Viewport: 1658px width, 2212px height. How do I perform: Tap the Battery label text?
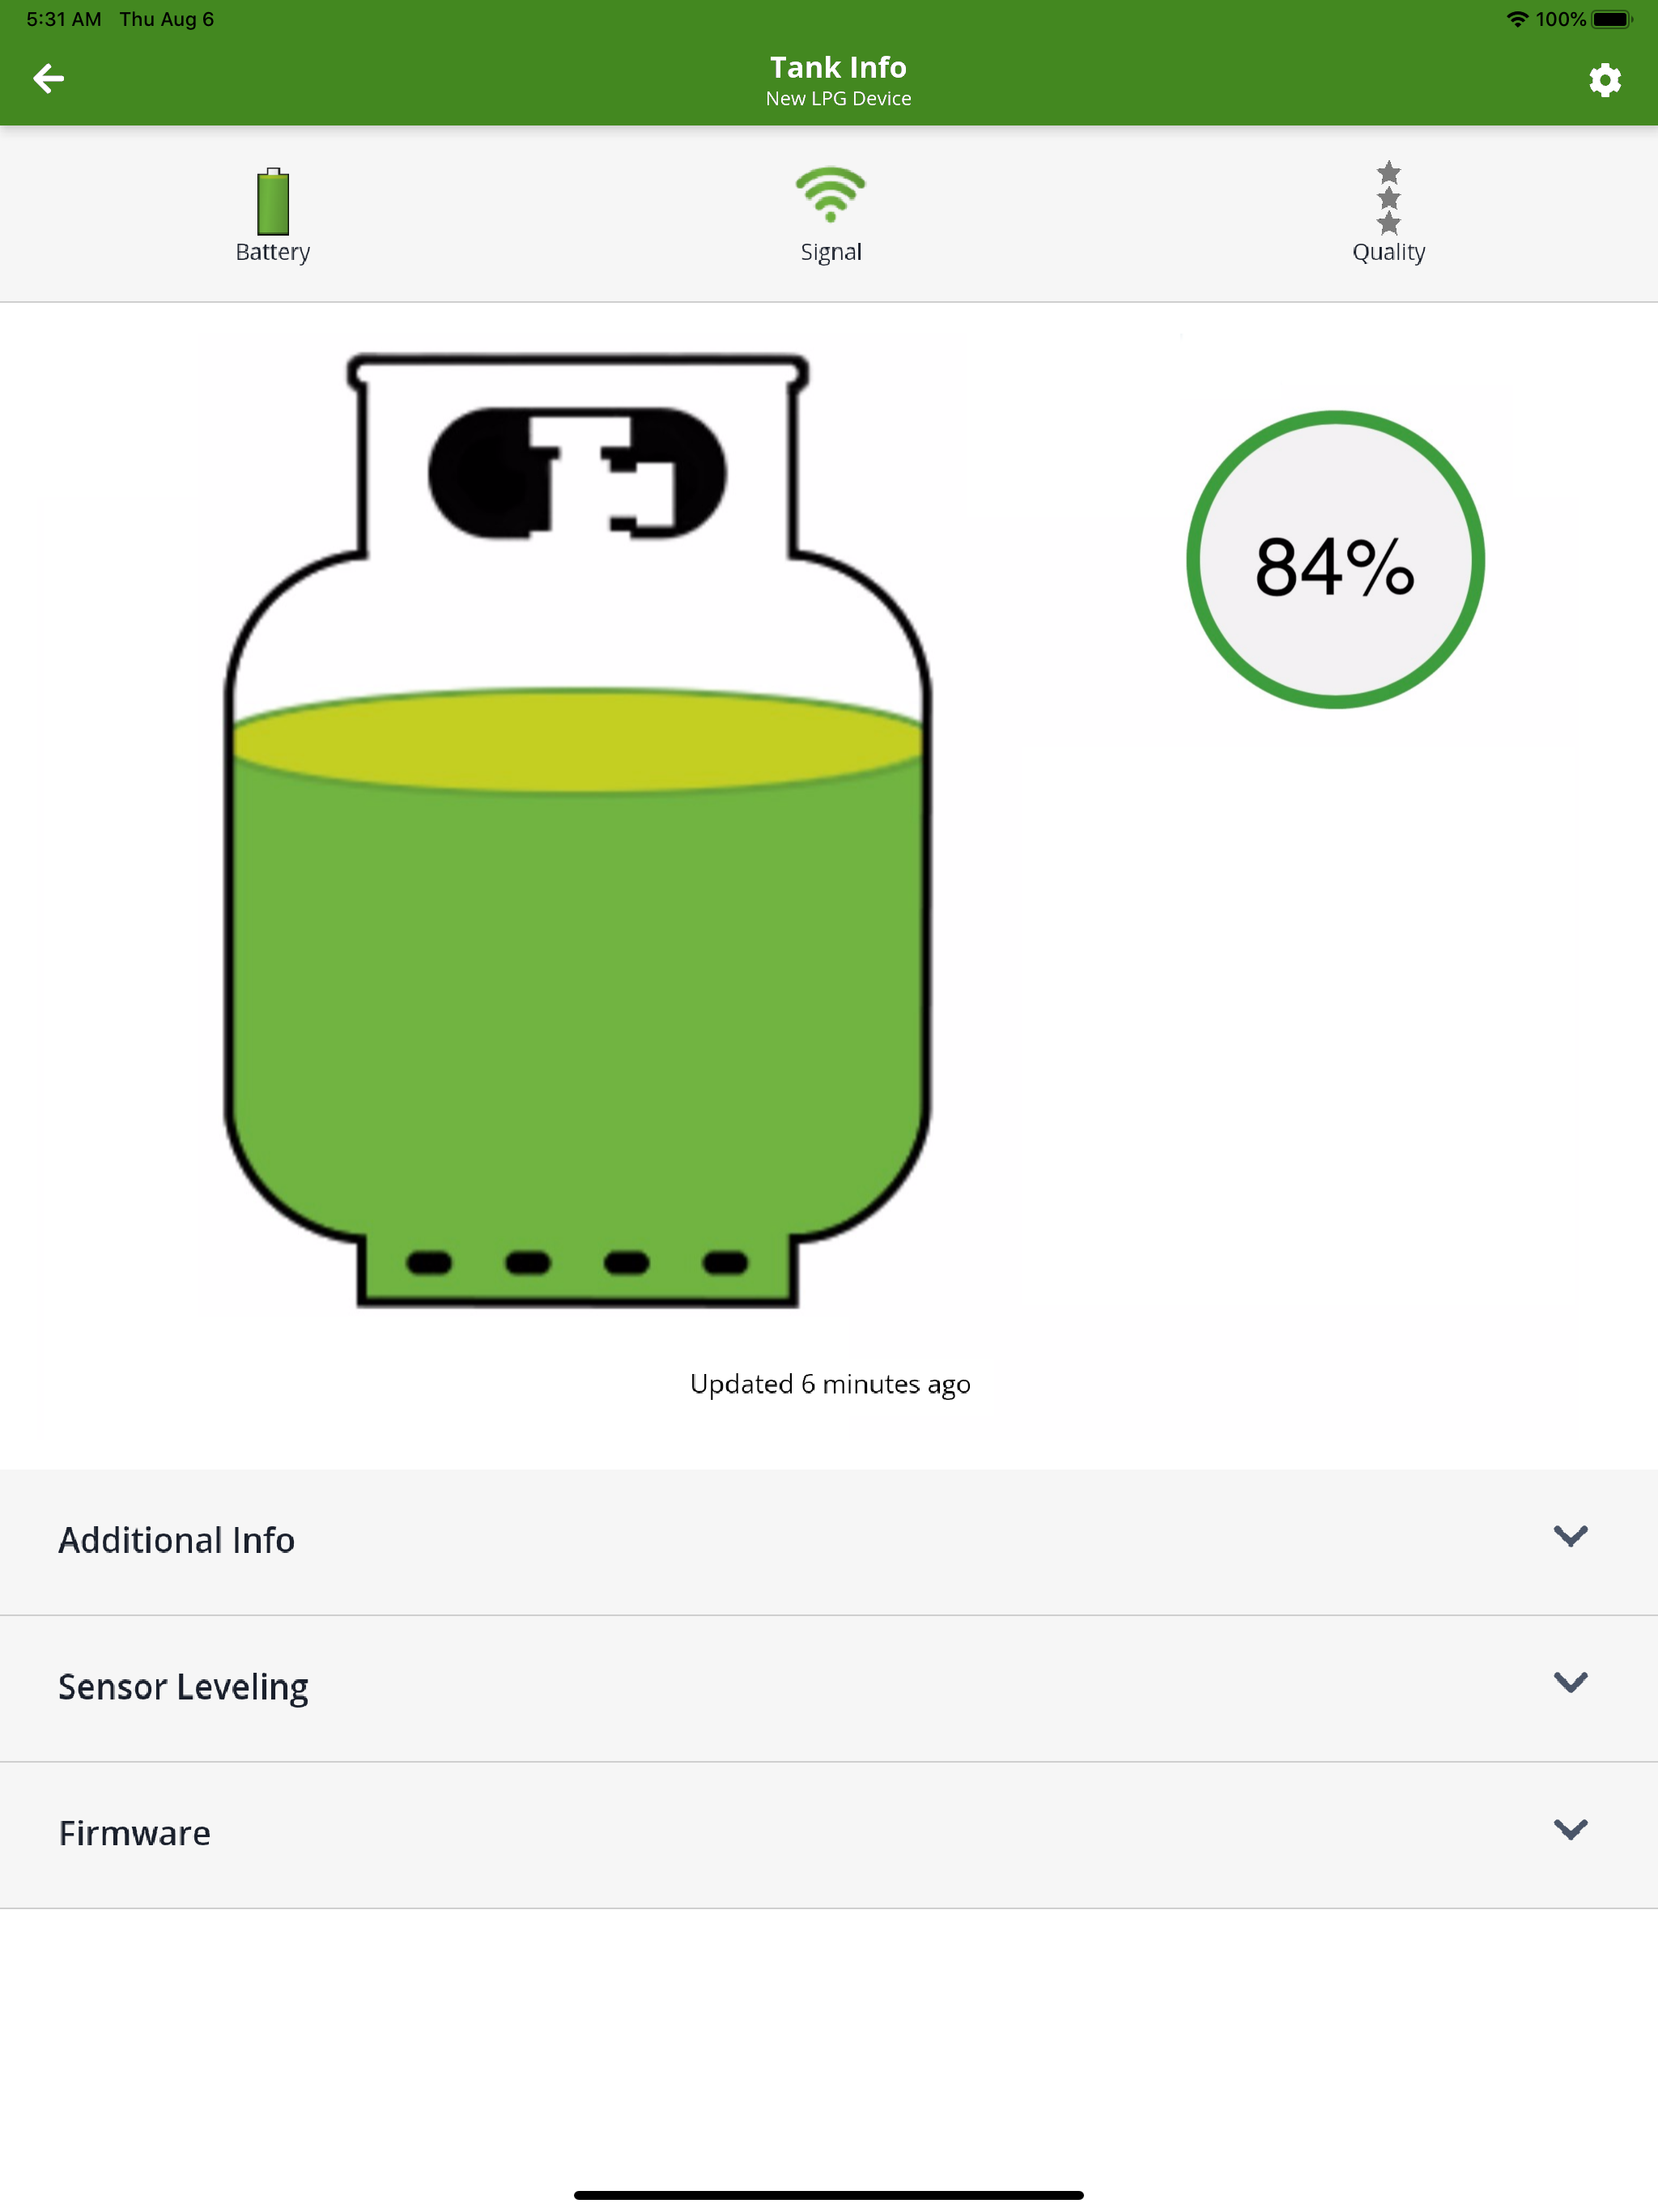(272, 252)
